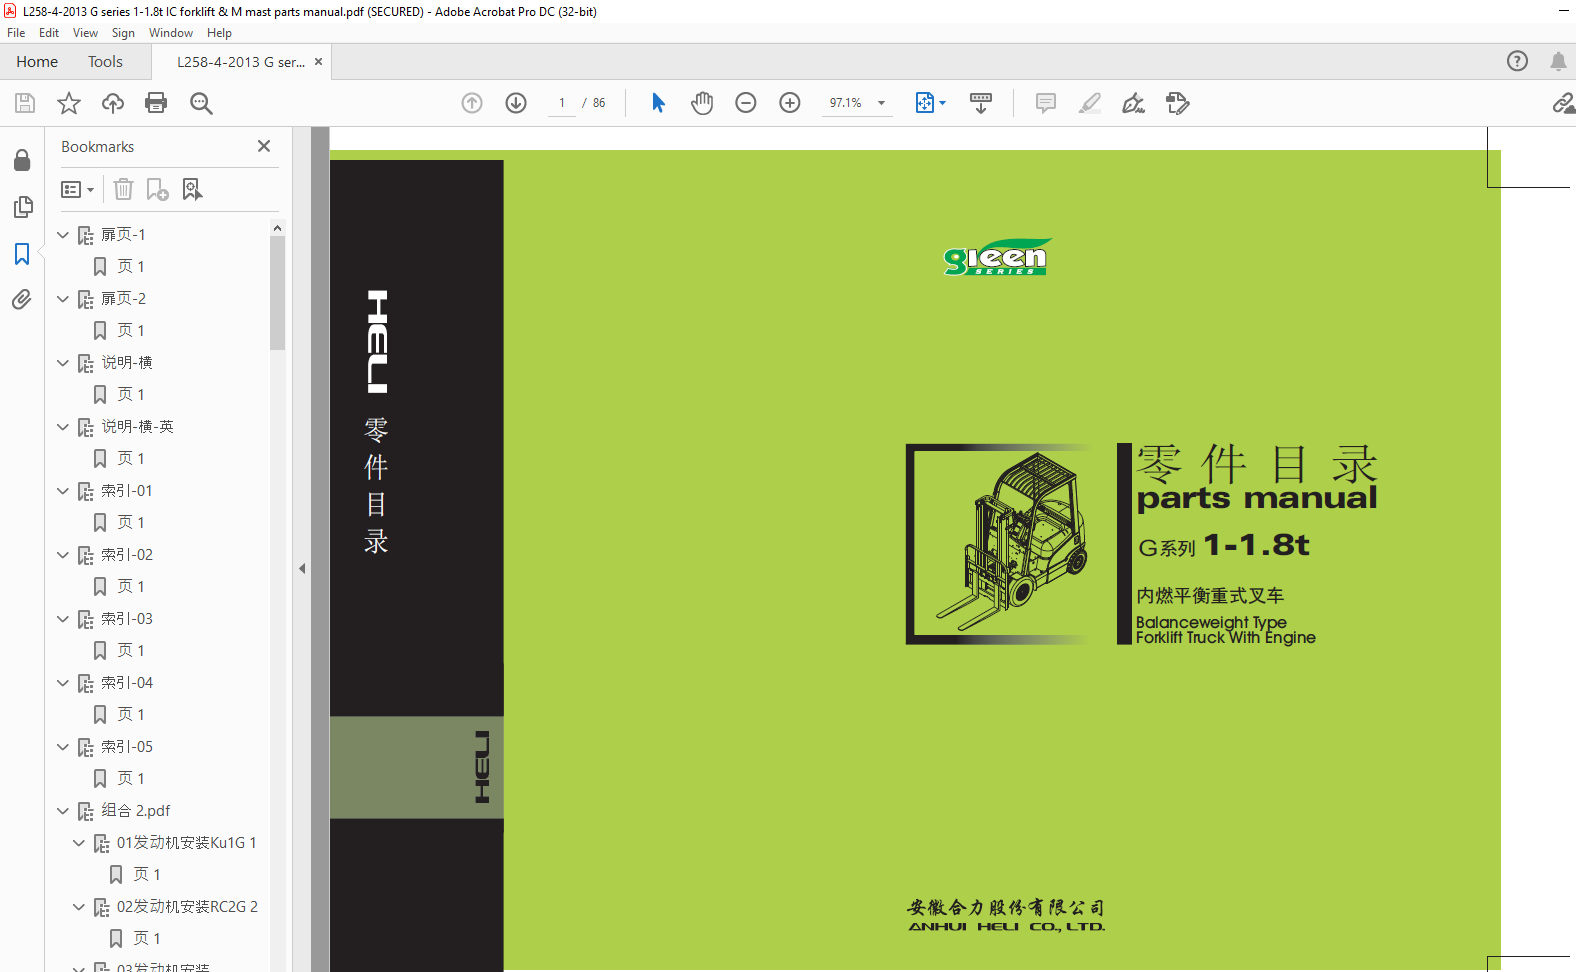Select 页 1 under 索引-01
Screen dimensions: 1576x972
131,523
